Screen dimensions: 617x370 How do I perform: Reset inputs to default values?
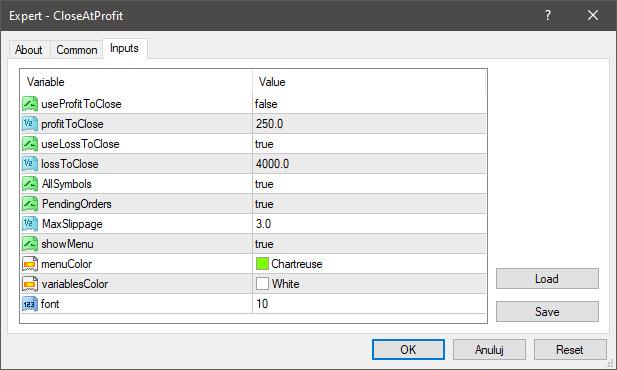(x=570, y=350)
